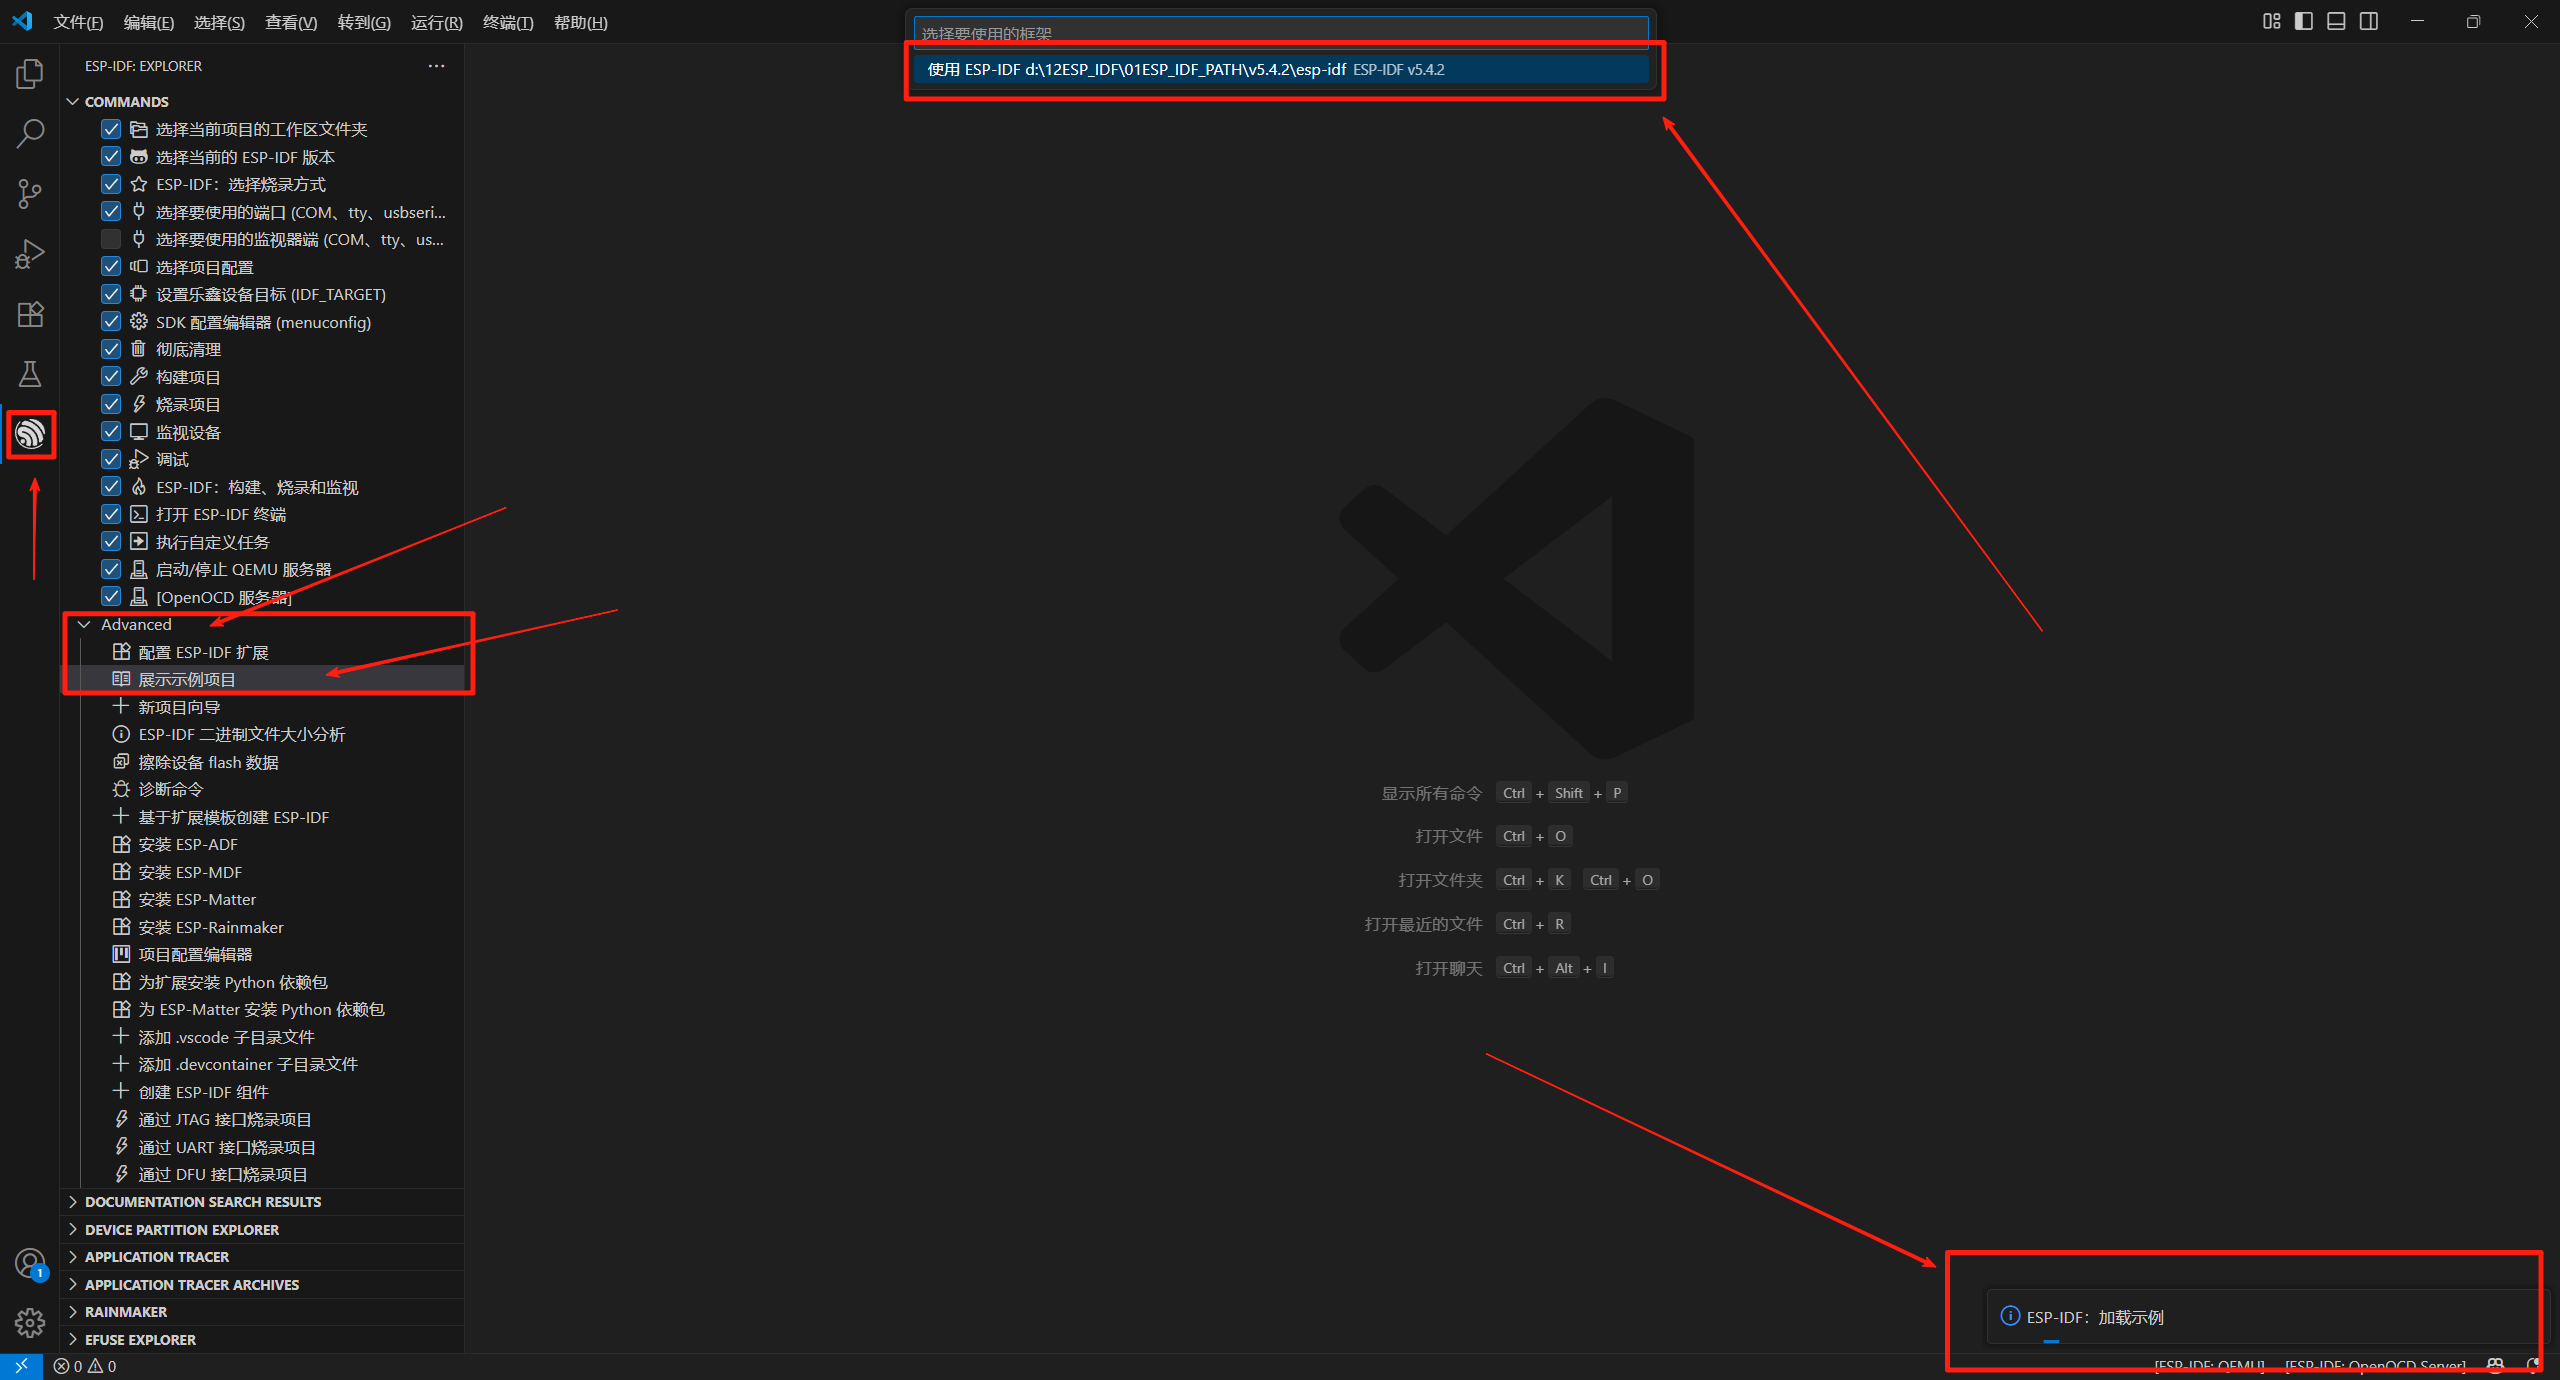Screen dimensions: 2560x1380
Task: Collapse the Advanced tree section
Action: point(85,624)
